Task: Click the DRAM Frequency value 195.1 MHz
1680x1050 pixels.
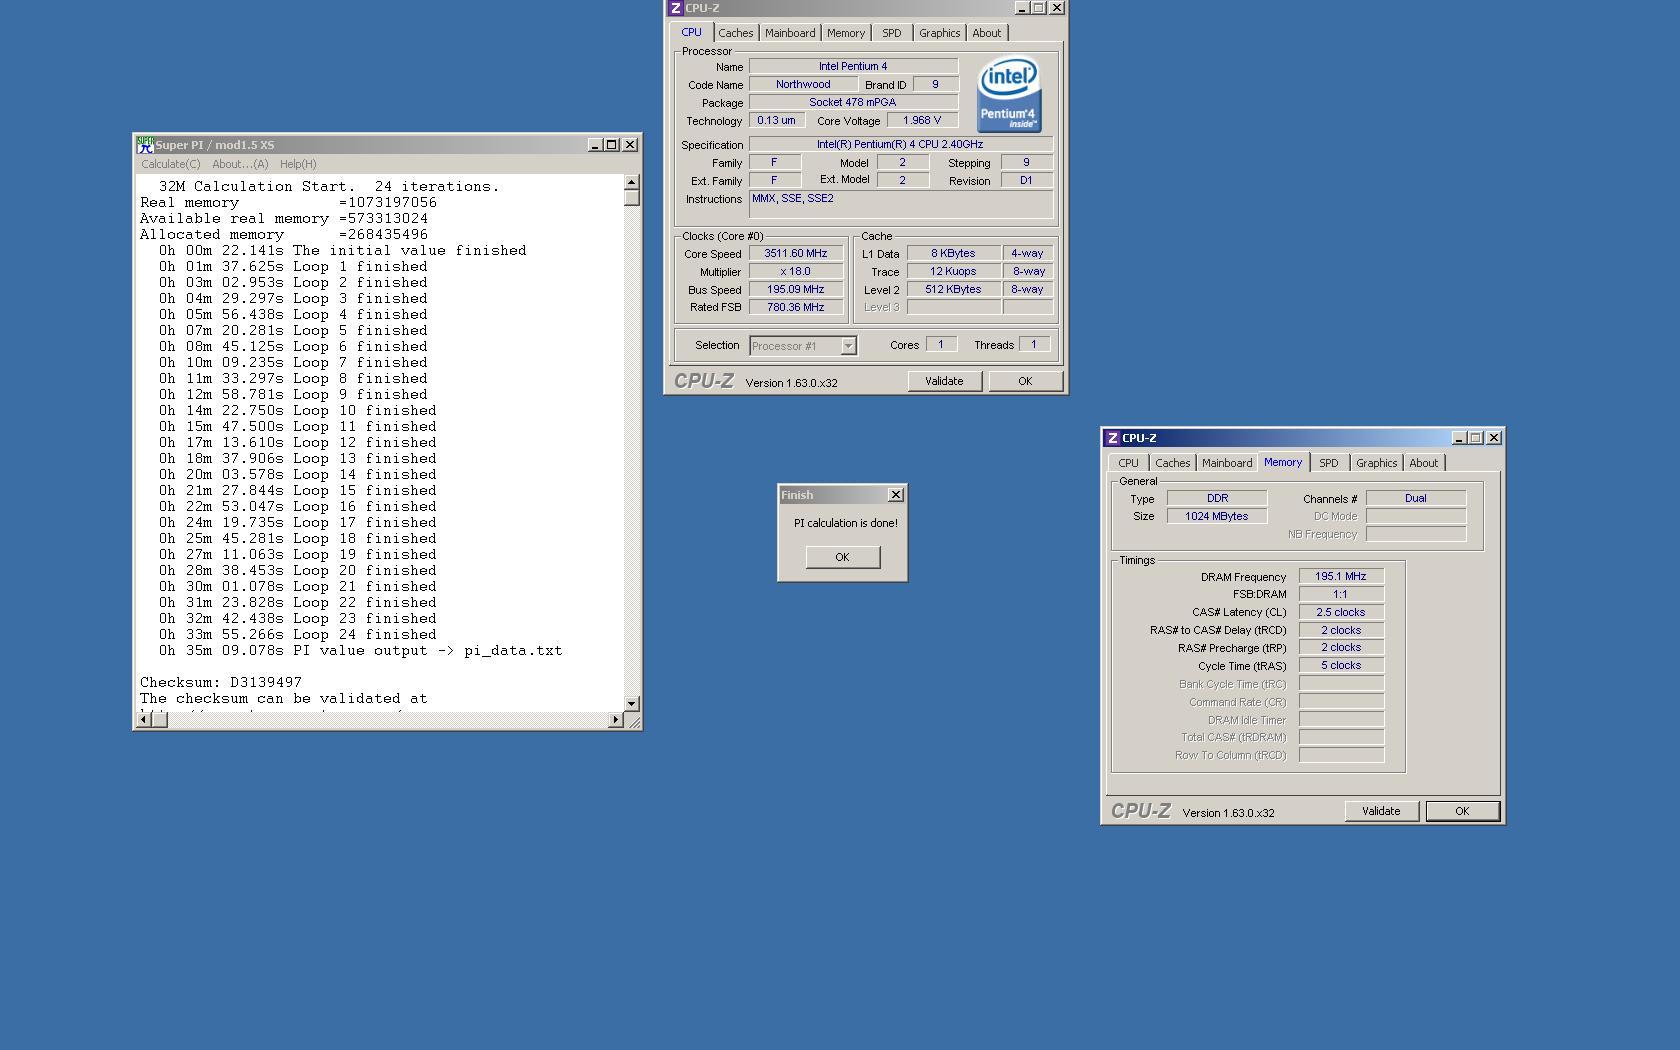Action: click(1341, 577)
